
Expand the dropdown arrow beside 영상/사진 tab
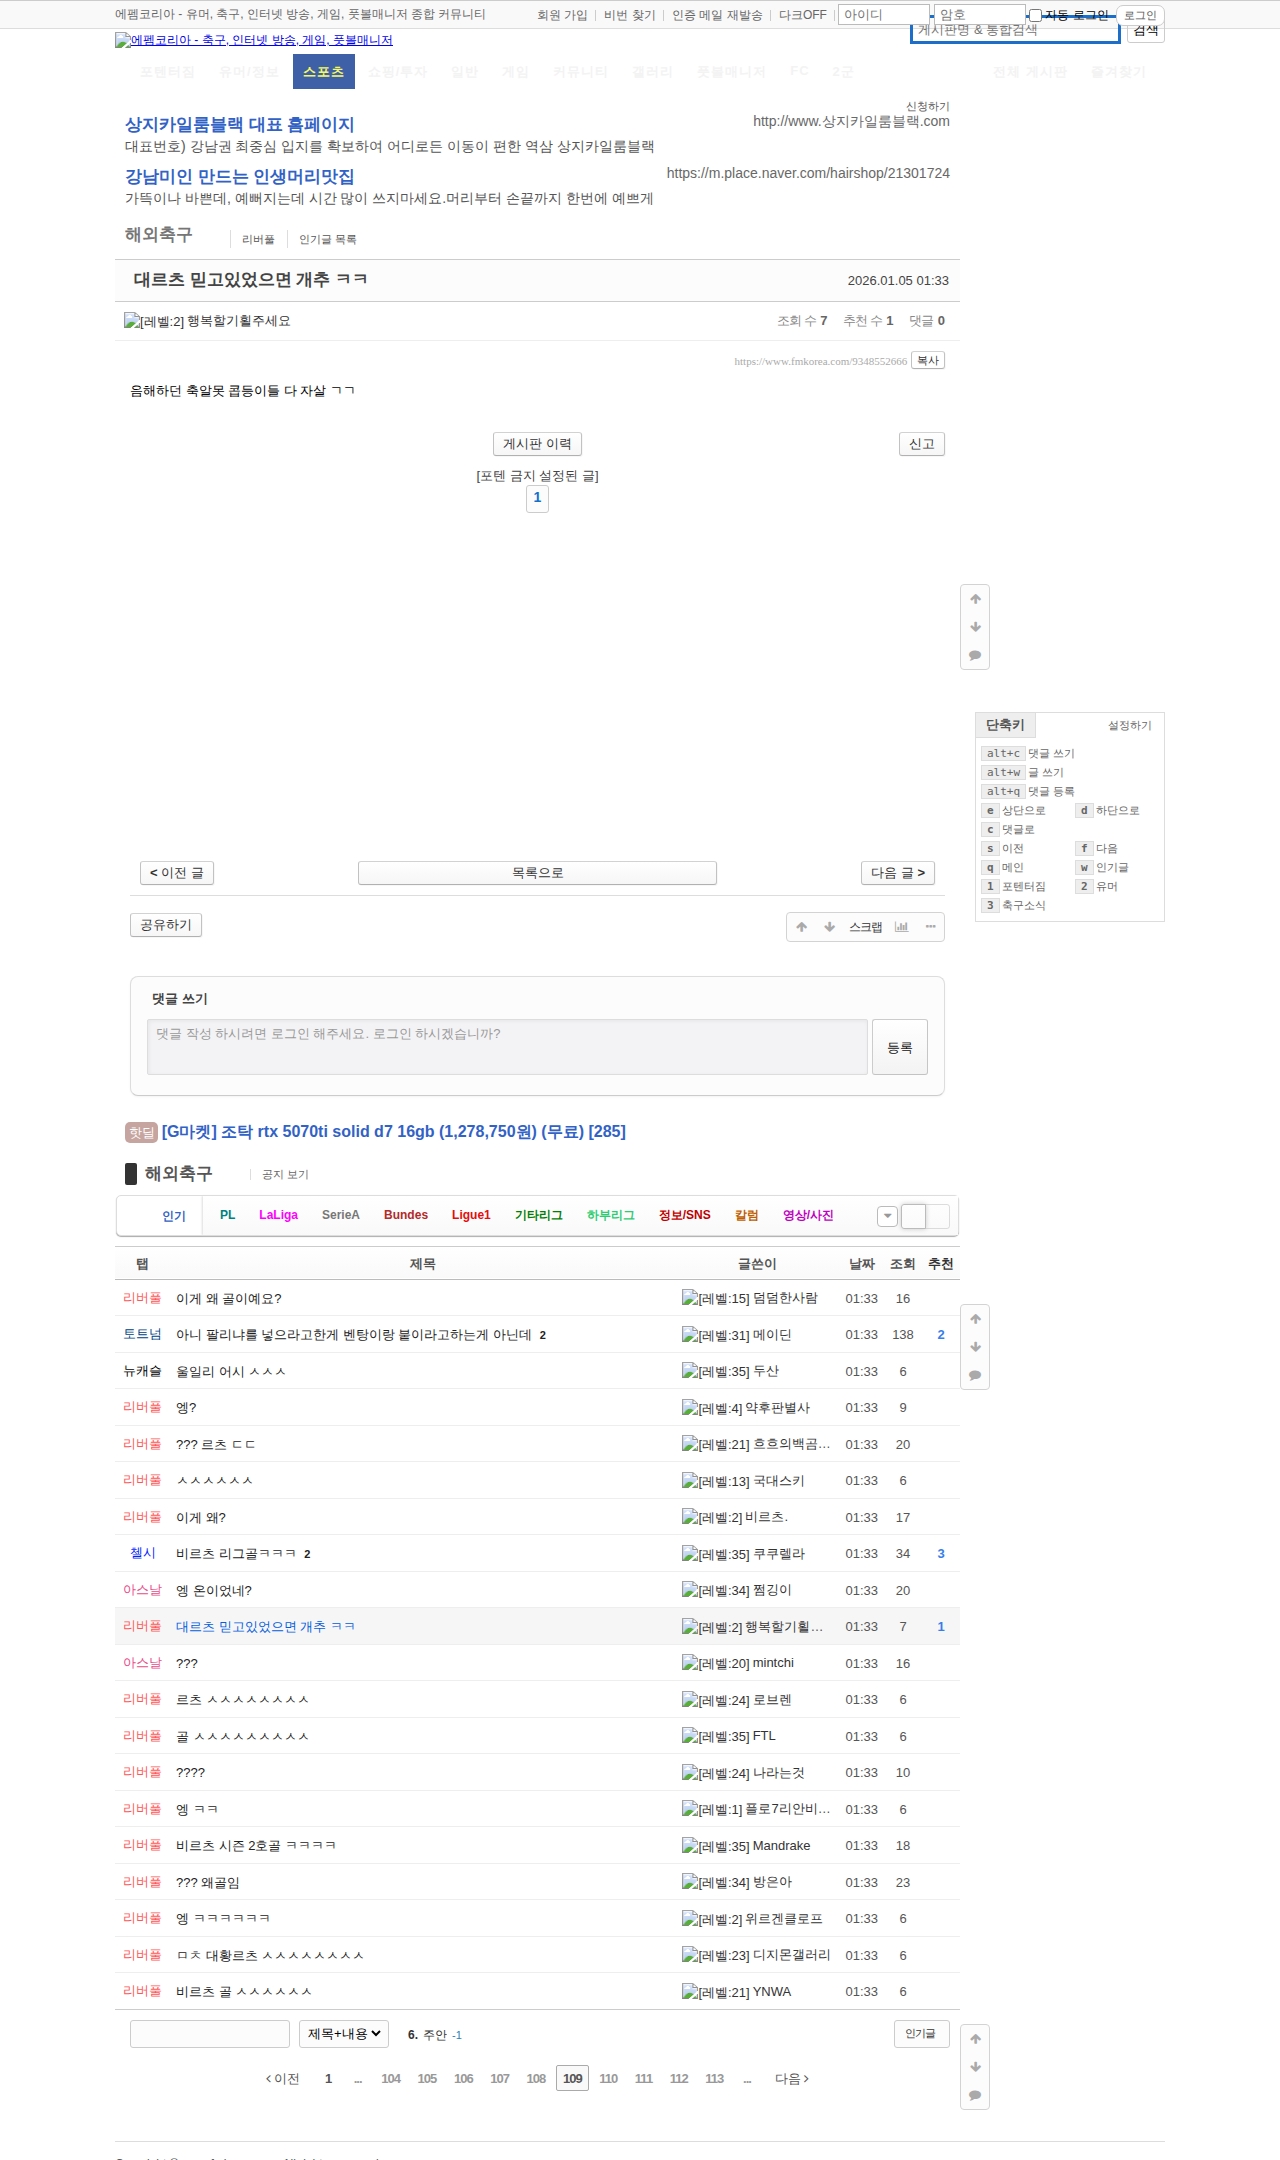tap(887, 1216)
